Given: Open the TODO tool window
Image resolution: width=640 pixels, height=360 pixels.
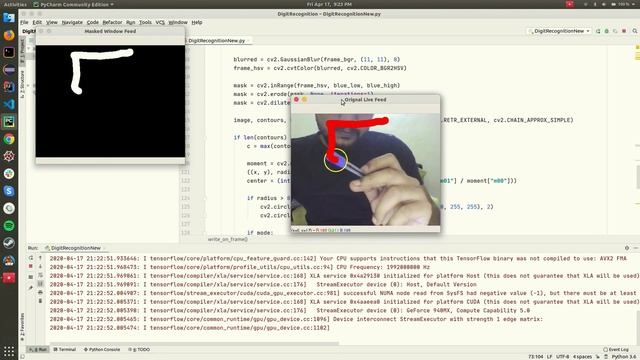Looking at the screenshot, I should pos(139,350).
